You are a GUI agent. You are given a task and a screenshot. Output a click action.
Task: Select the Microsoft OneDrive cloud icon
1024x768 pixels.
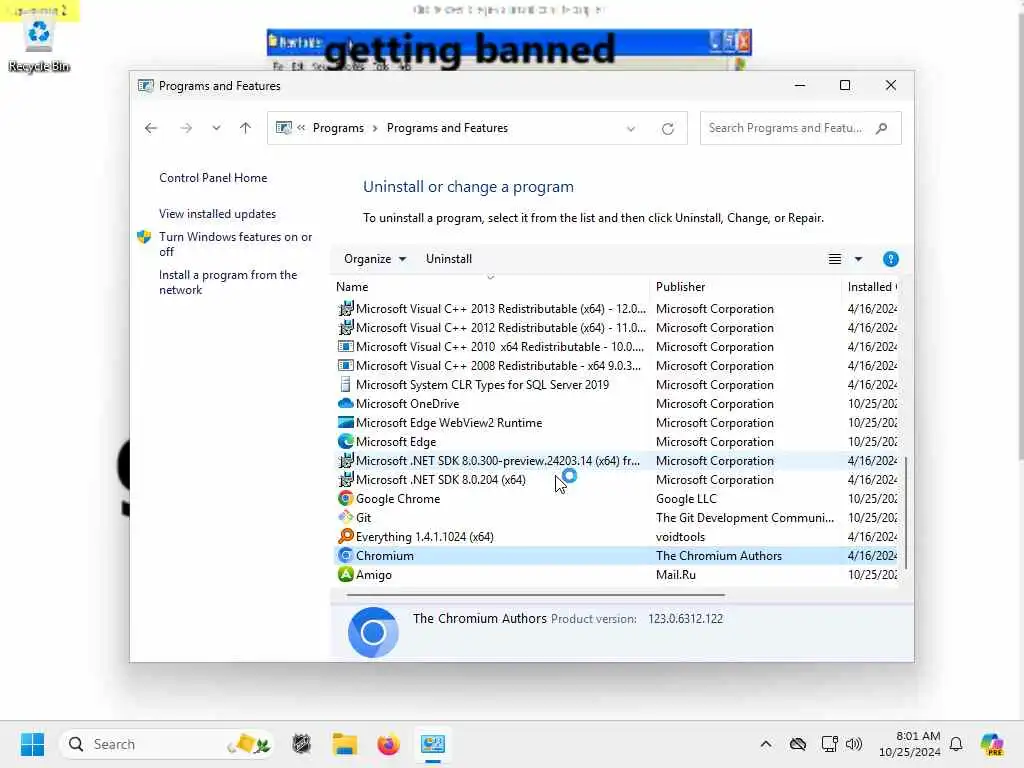[x=345, y=404]
